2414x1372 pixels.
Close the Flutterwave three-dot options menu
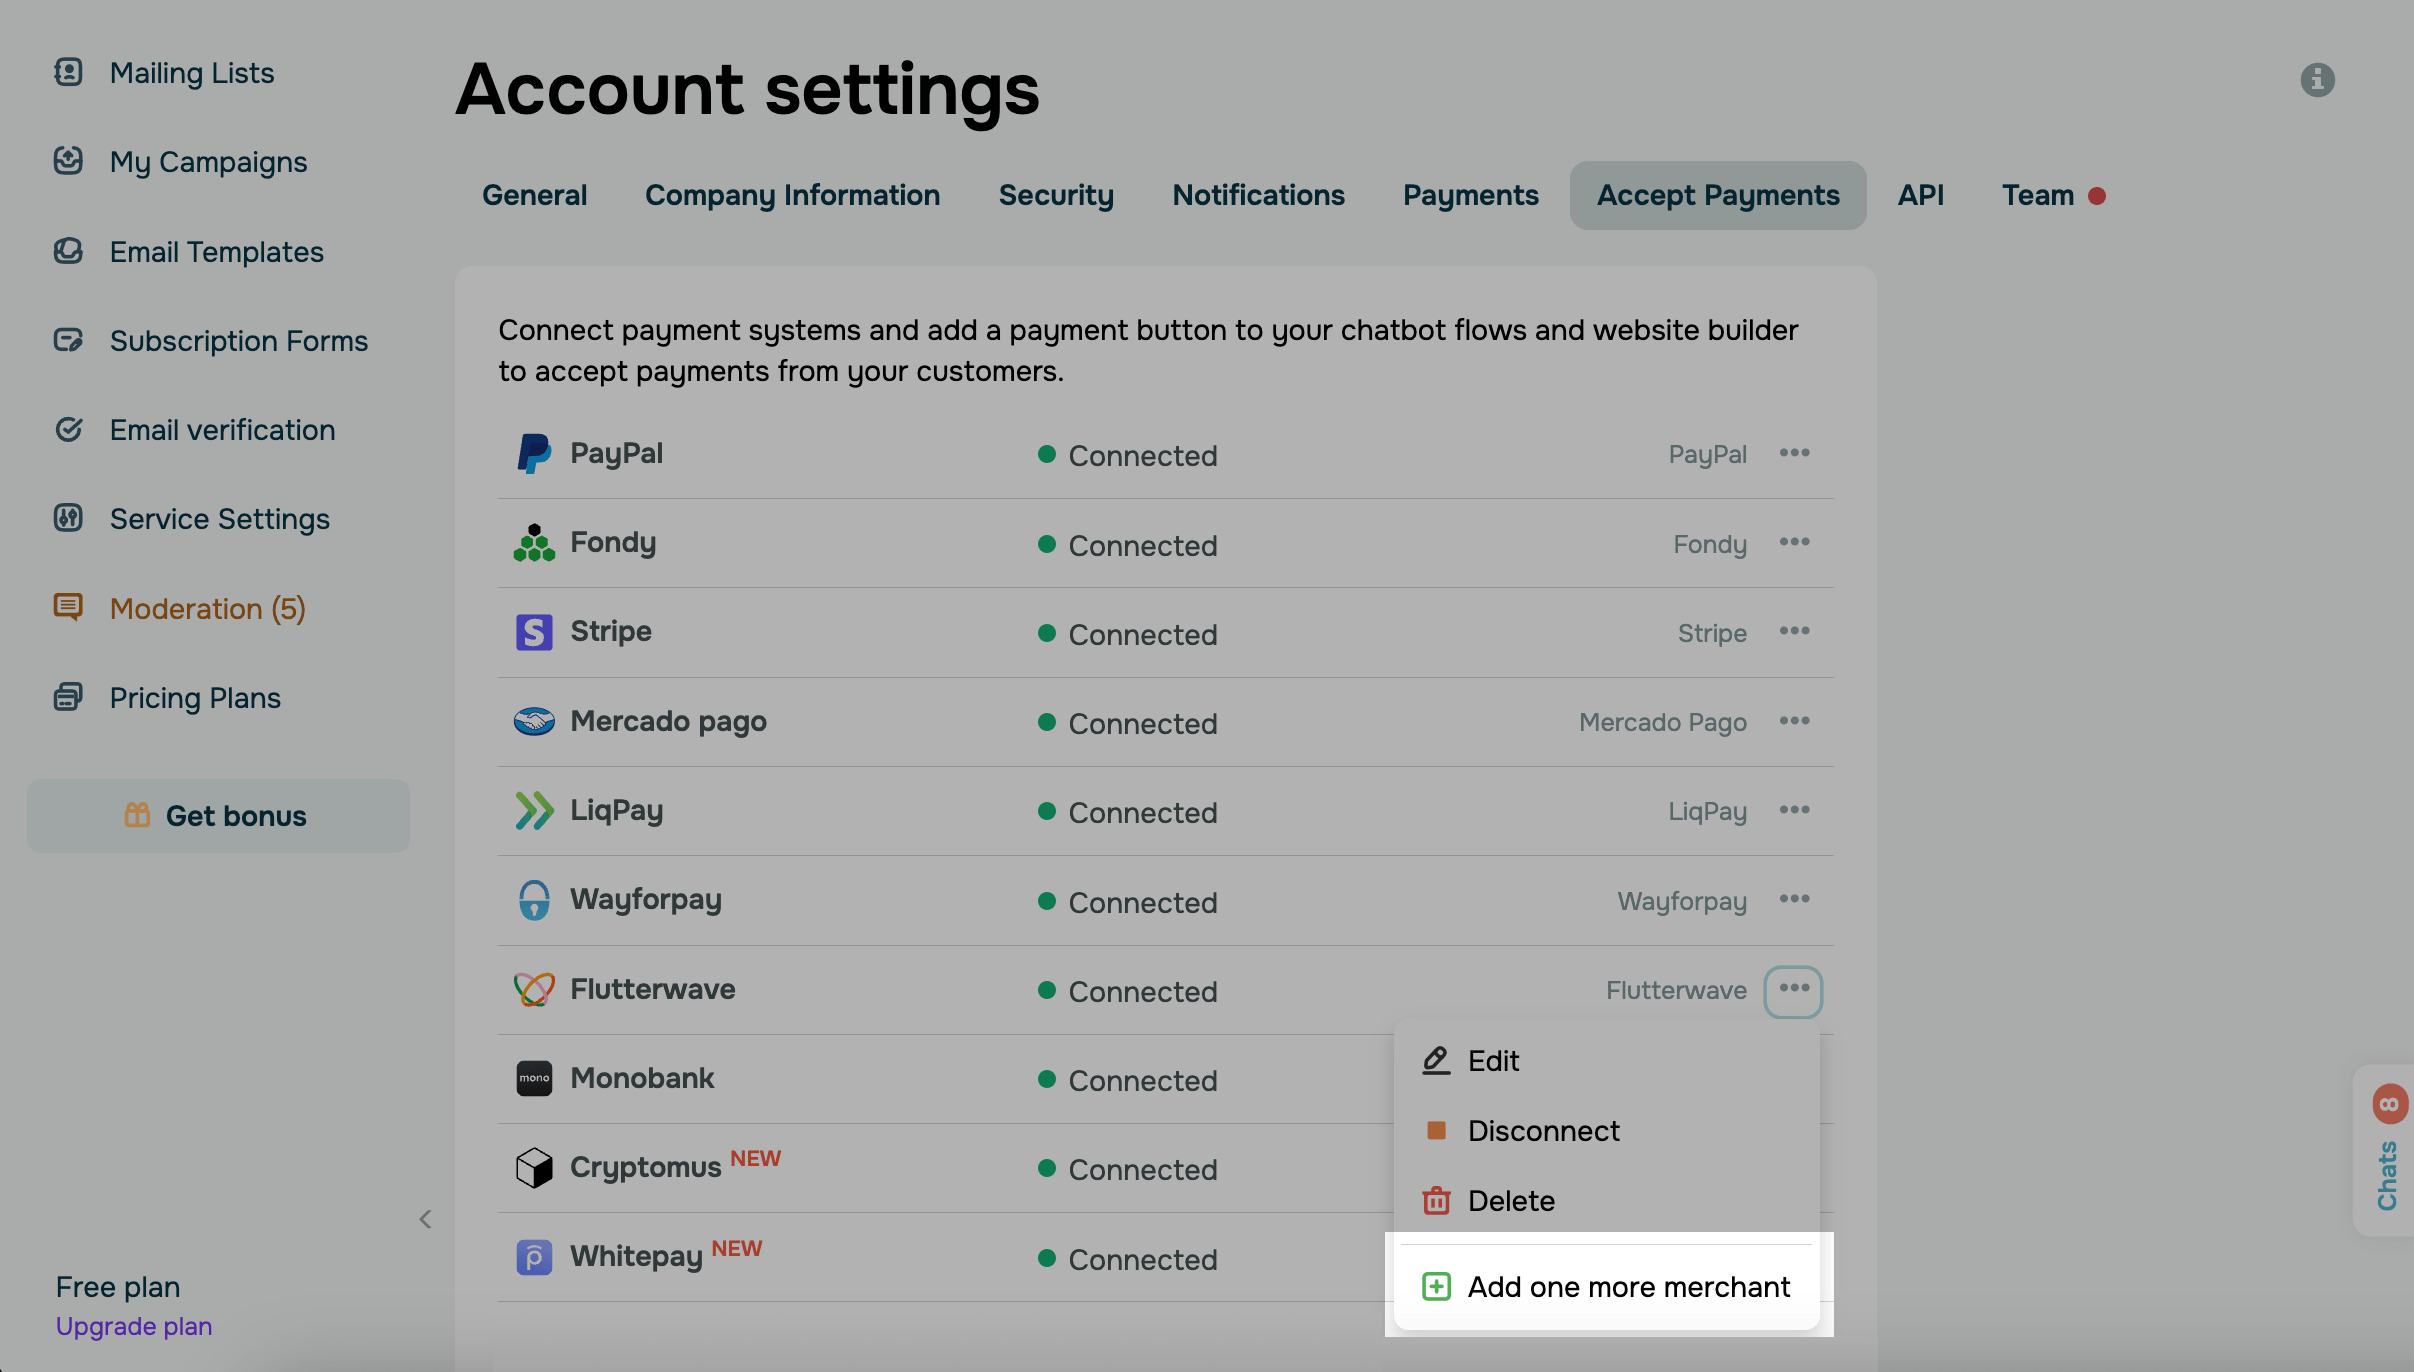[1794, 990]
